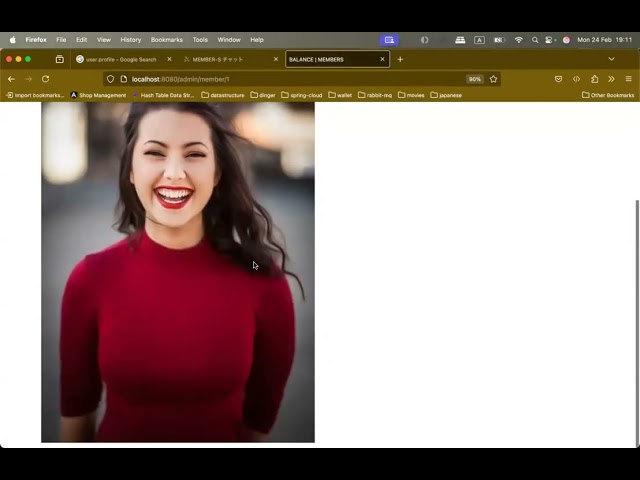
Task: Bookmark this page with the star icon
Action: click(x=493, y=79)
